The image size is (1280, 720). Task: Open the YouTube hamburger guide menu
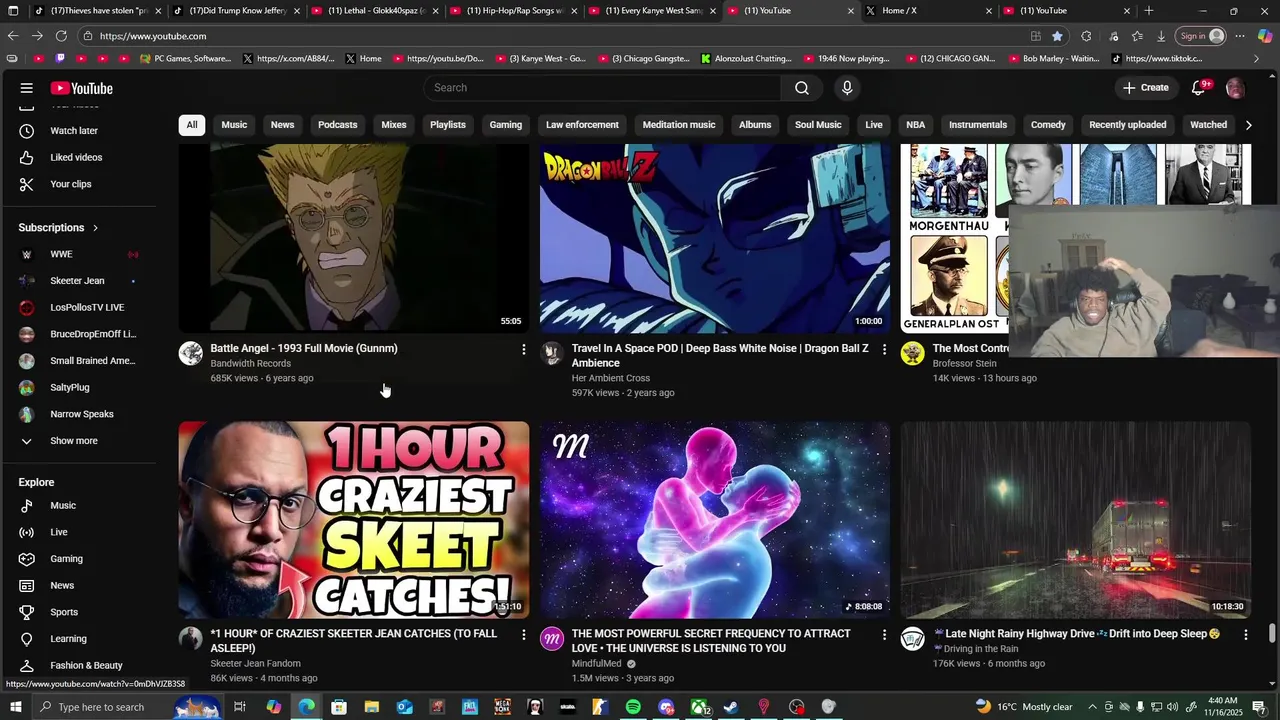pos(27,88)
